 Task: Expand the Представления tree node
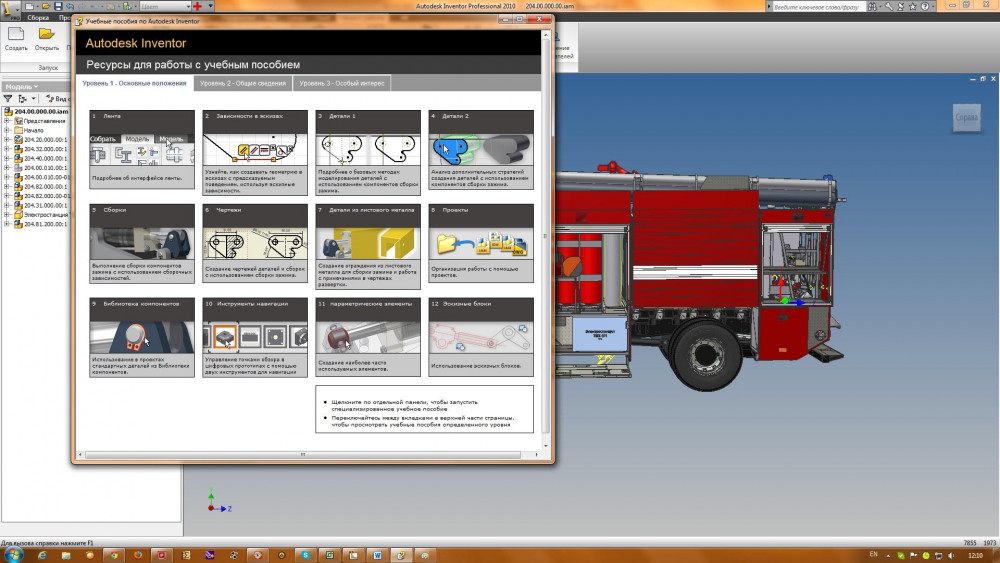[x=7, y=121]
